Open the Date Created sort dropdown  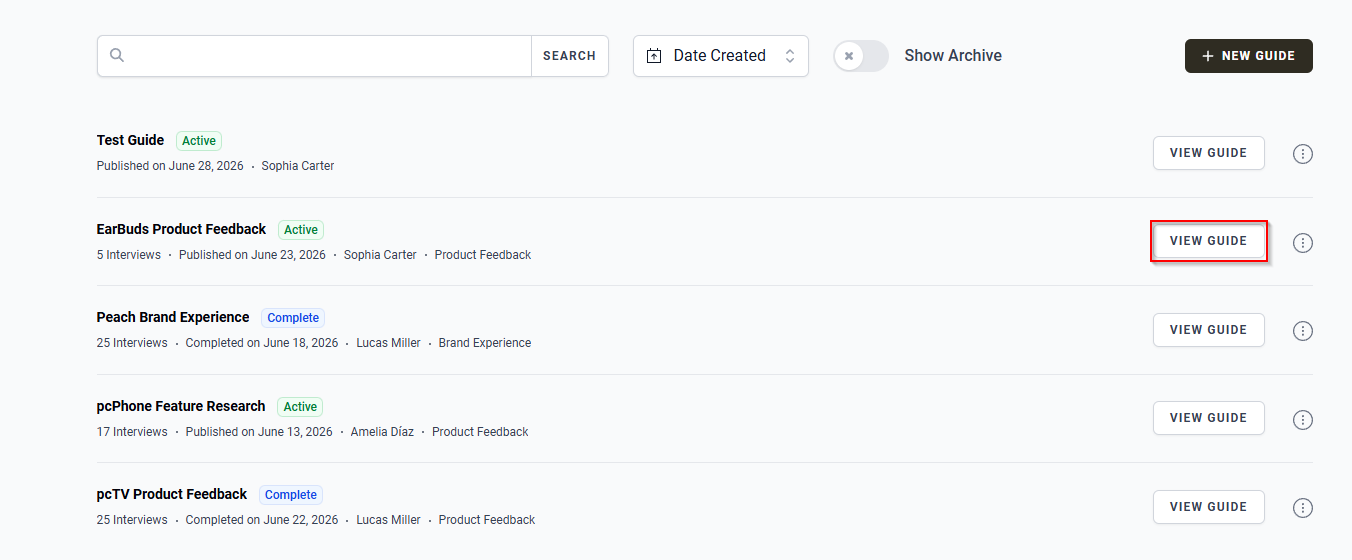coord(721,56)
